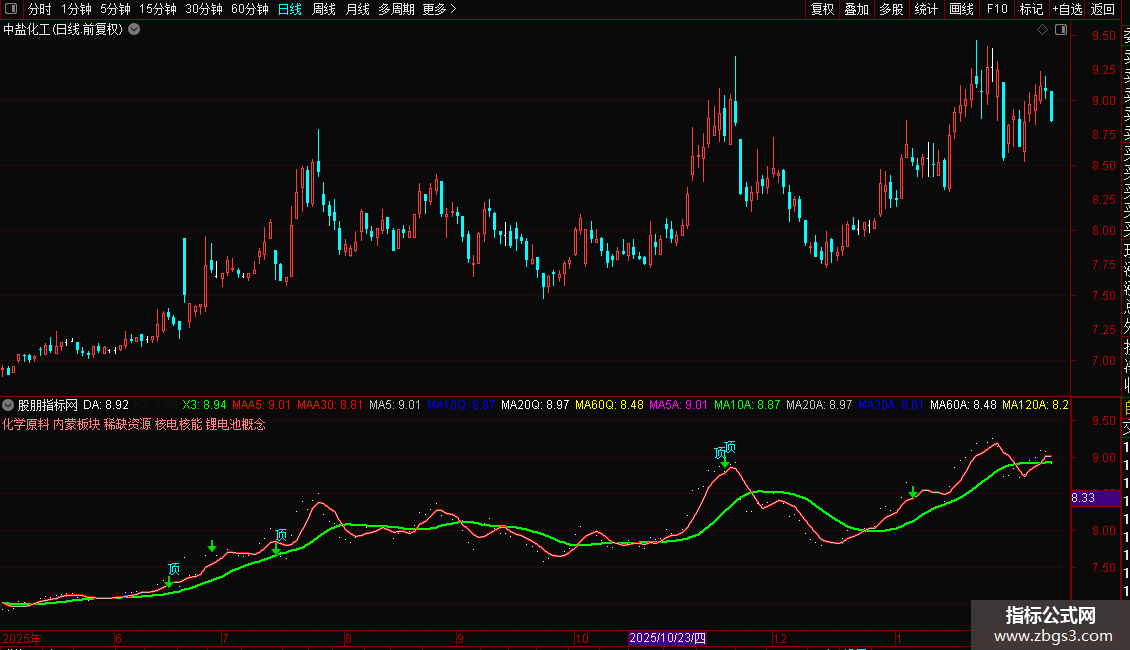The image size is (1130, 650).
Task: Click the 2025/10/23/四 date marker
Action: point(667,638)
